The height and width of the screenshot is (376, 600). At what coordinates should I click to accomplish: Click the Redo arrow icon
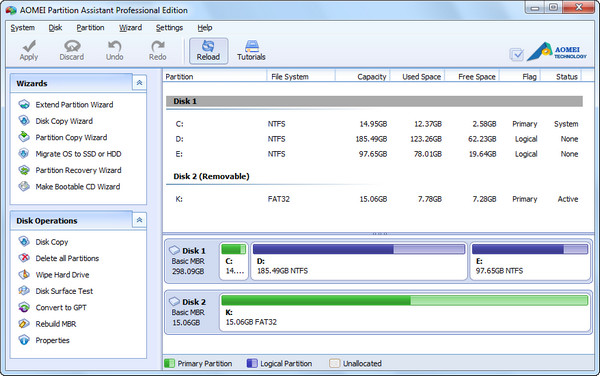tap(158, 46)
